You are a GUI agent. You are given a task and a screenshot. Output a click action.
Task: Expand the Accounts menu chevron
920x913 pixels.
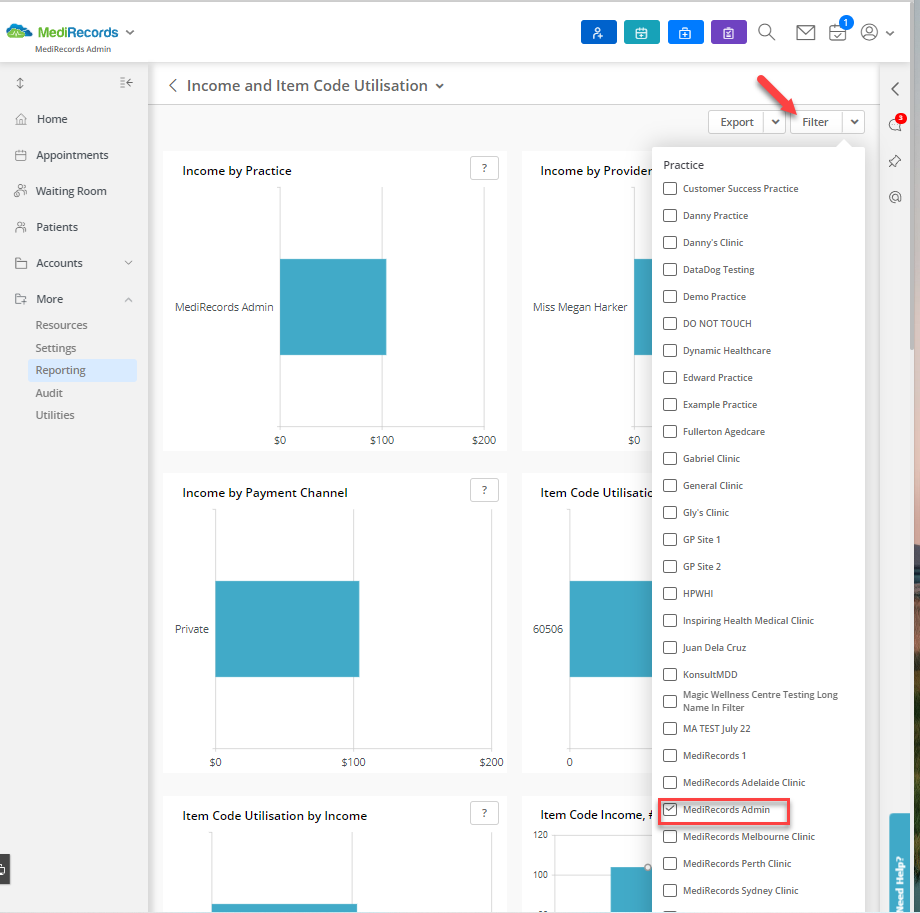tap(128, 263)
